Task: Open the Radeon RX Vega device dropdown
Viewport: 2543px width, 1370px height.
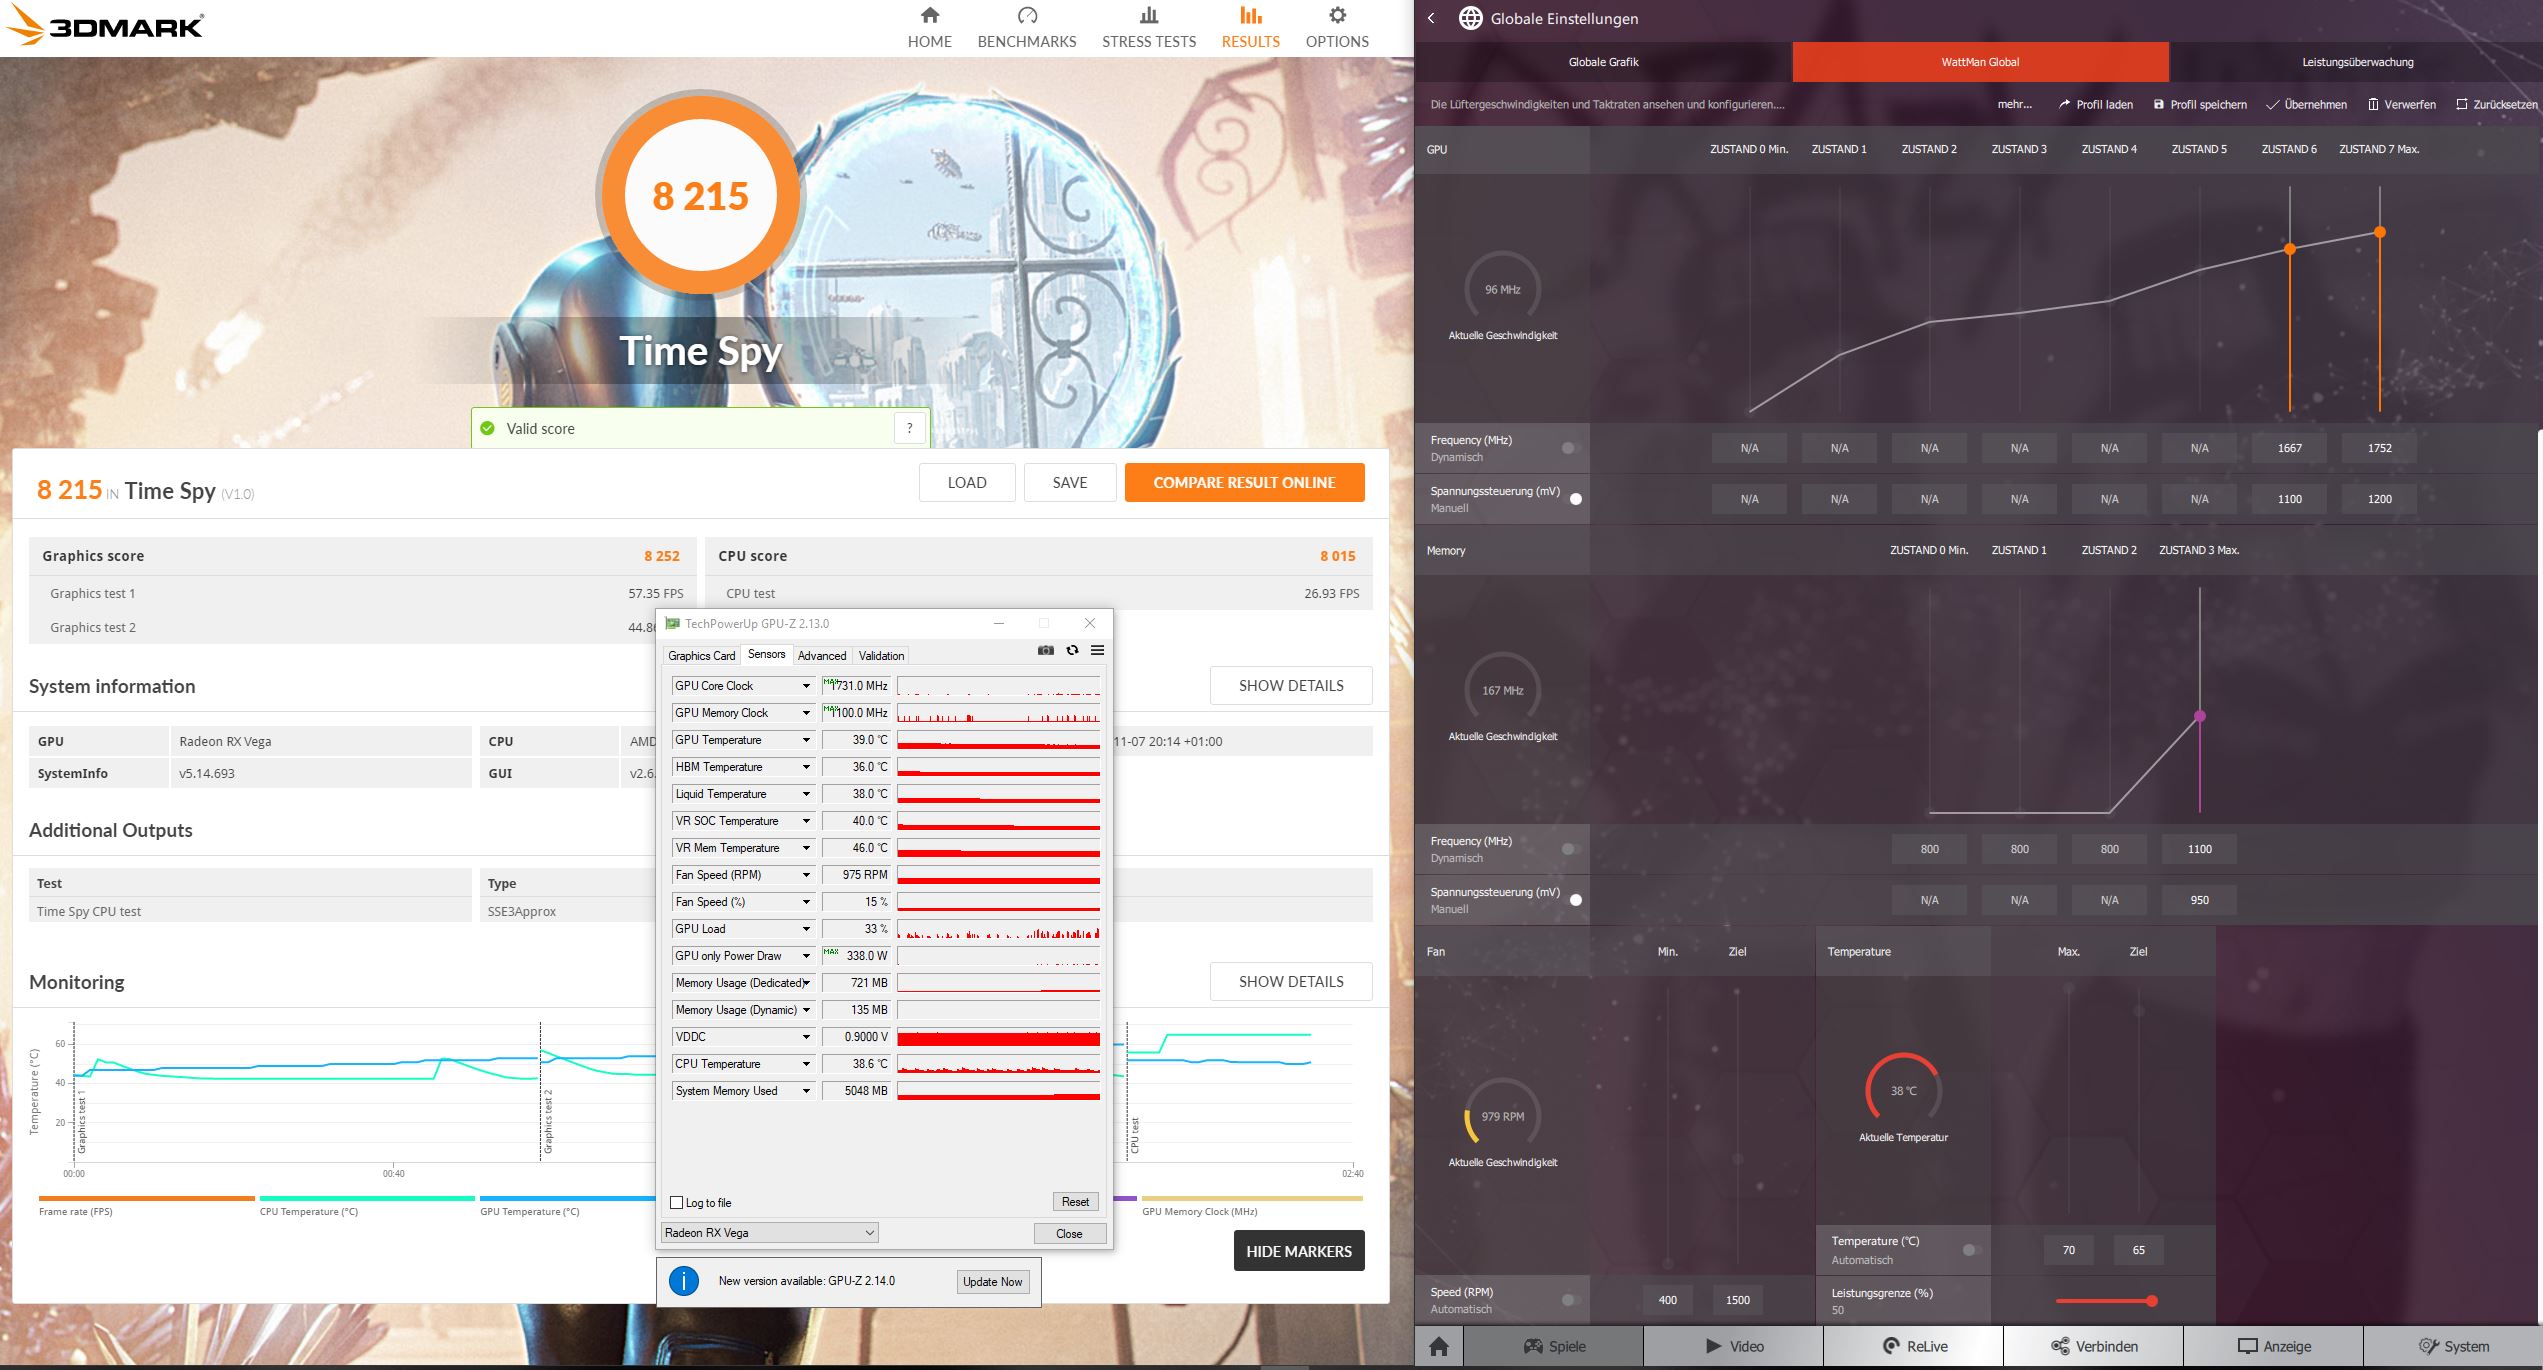Action: tap(770, 1232)
